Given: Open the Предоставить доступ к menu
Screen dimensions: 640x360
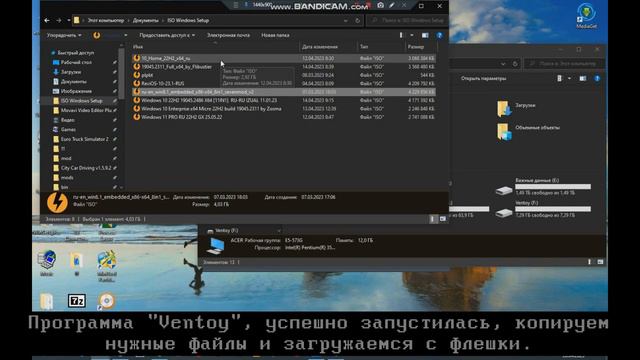Looking at the screenshot, I should click(x=167, y=35).
